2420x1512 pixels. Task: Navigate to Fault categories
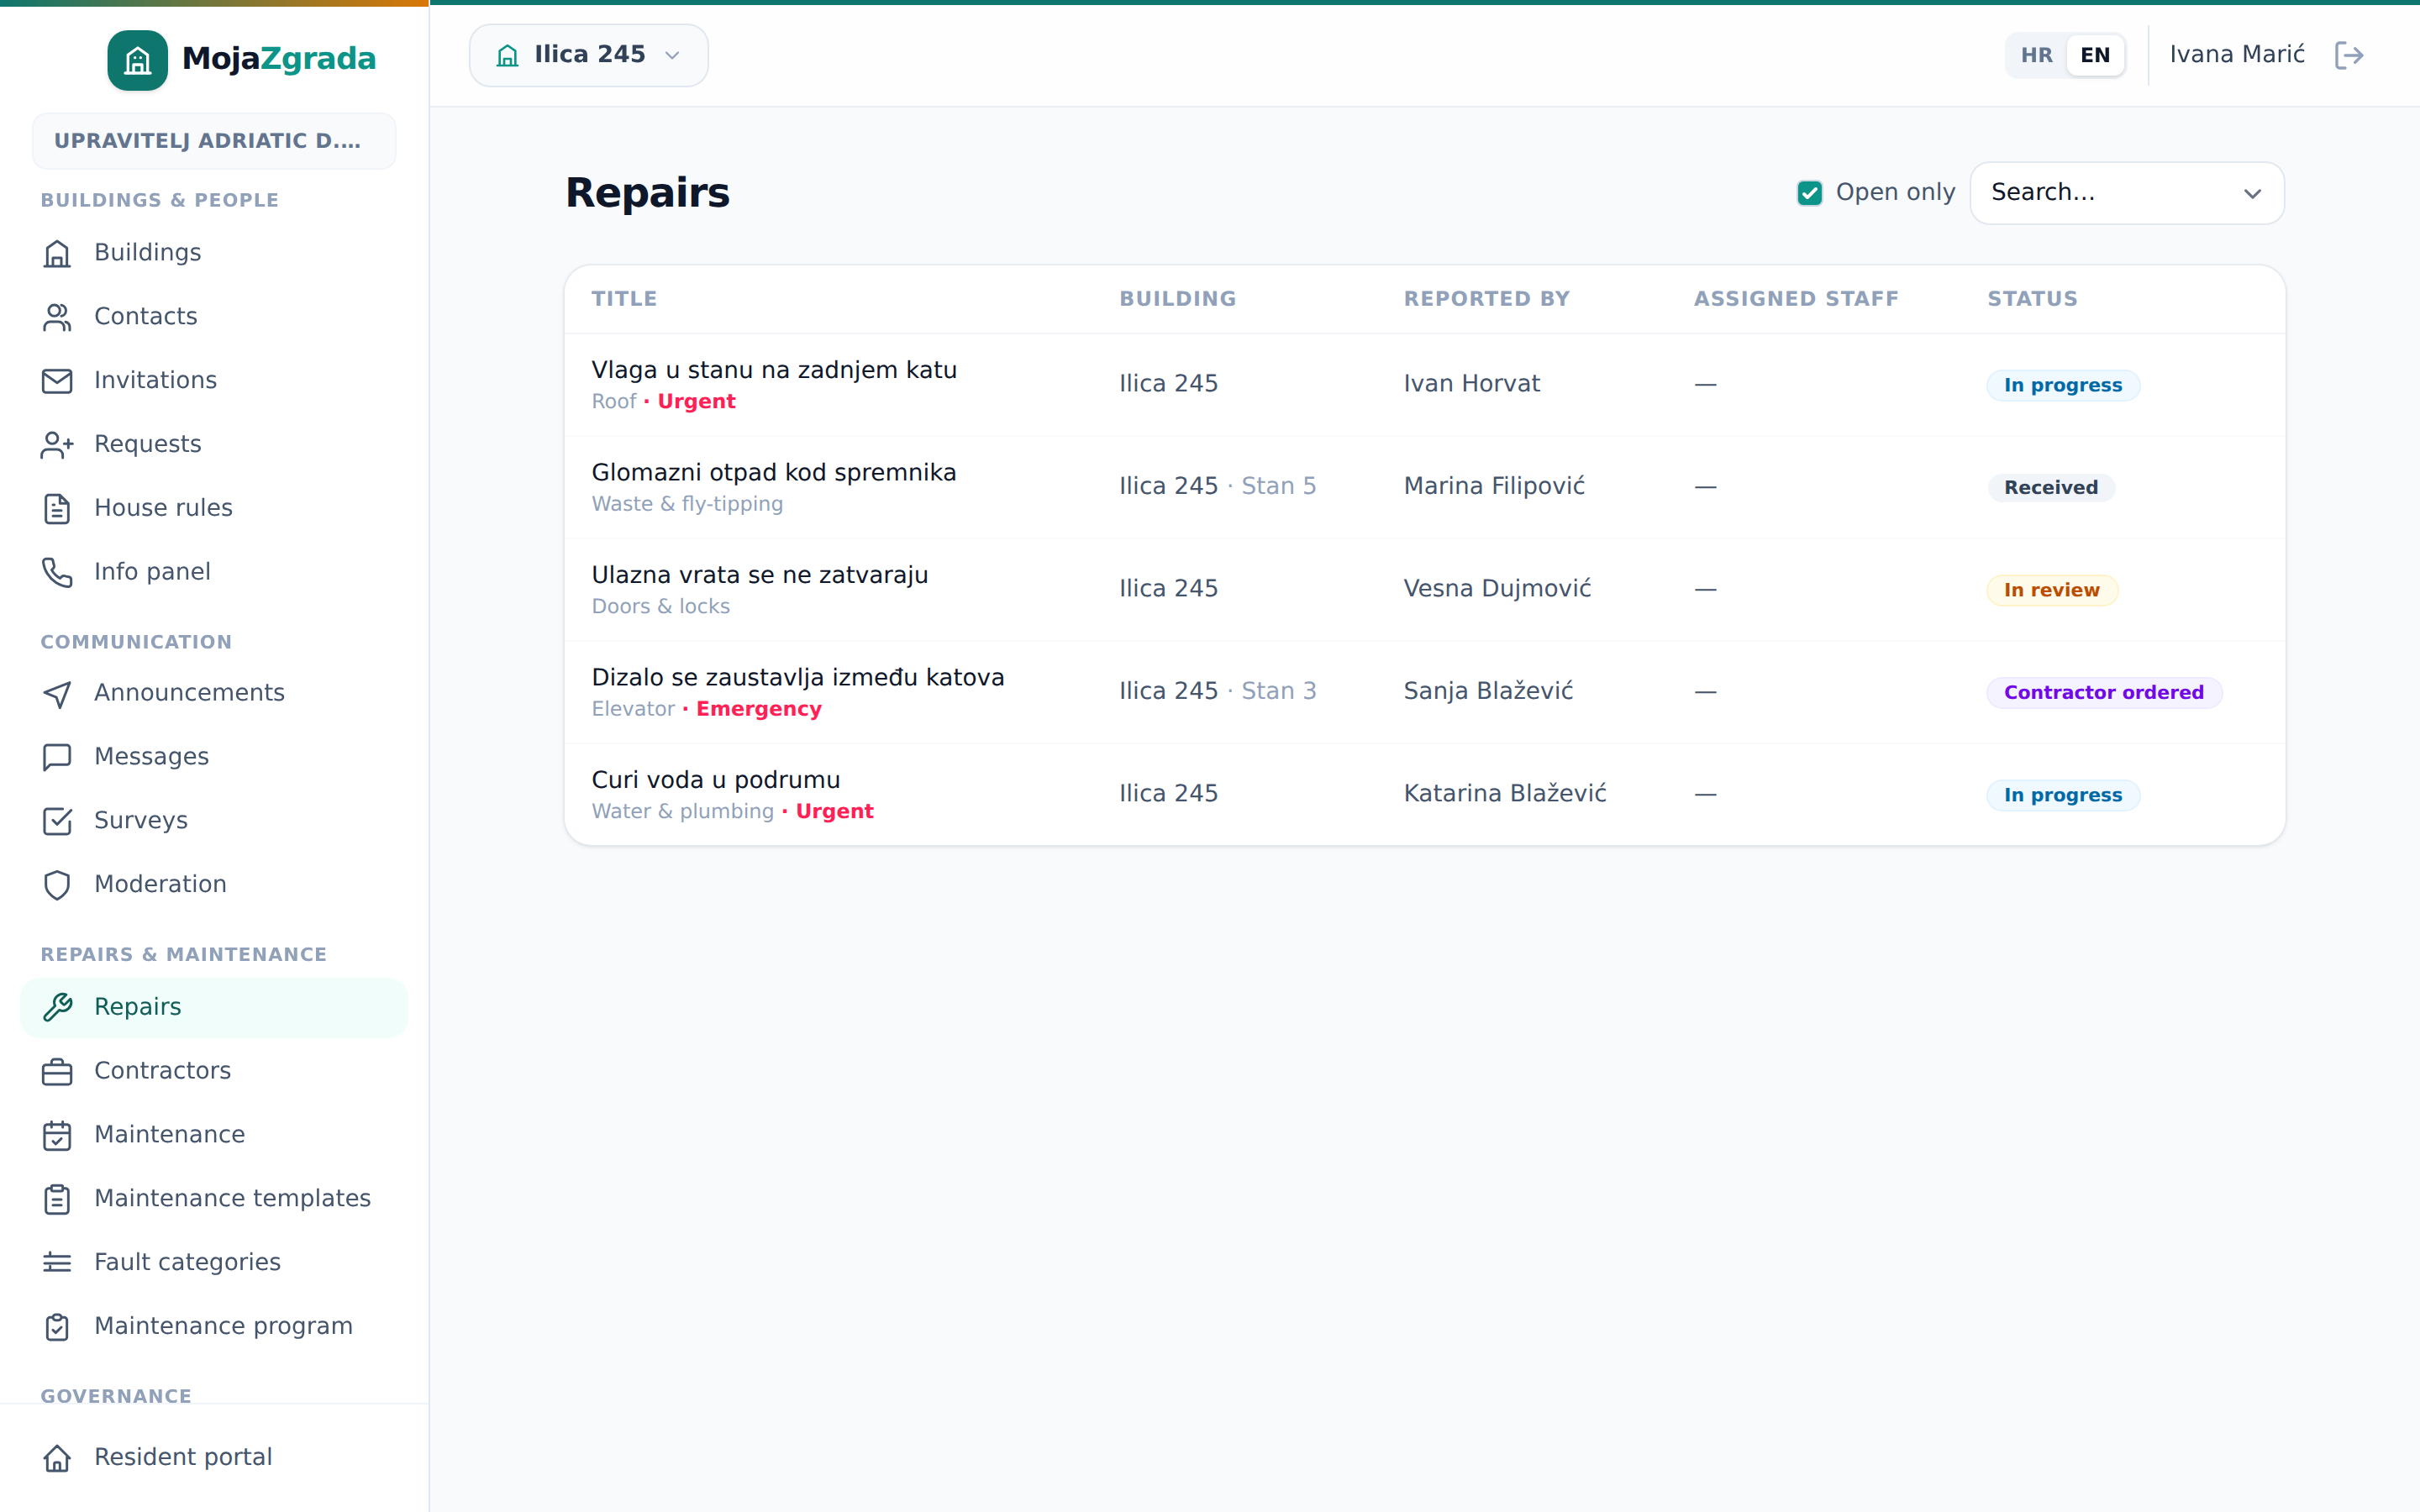pyautogui.click(x=214, y=1262)
